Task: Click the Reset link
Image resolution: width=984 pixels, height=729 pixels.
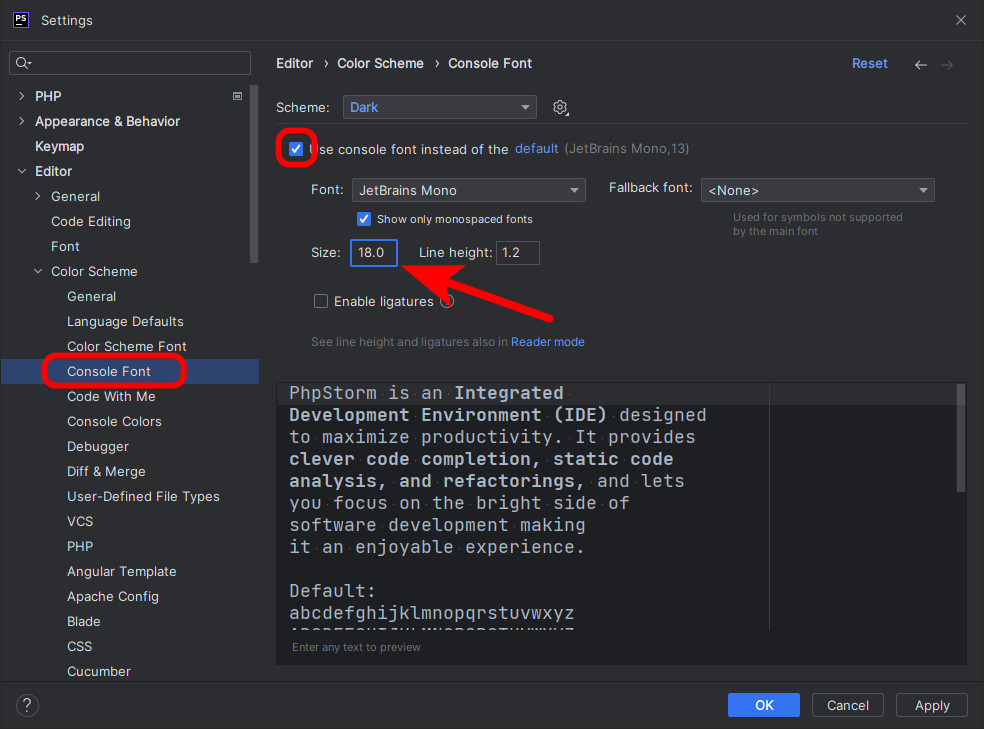Action: pos(869,63)
